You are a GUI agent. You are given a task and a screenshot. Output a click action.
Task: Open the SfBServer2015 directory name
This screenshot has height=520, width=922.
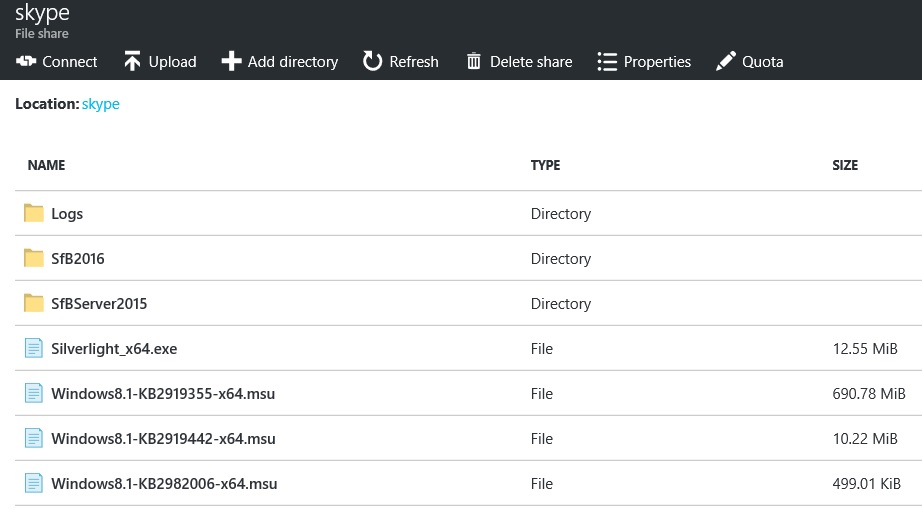pos(99,304)
